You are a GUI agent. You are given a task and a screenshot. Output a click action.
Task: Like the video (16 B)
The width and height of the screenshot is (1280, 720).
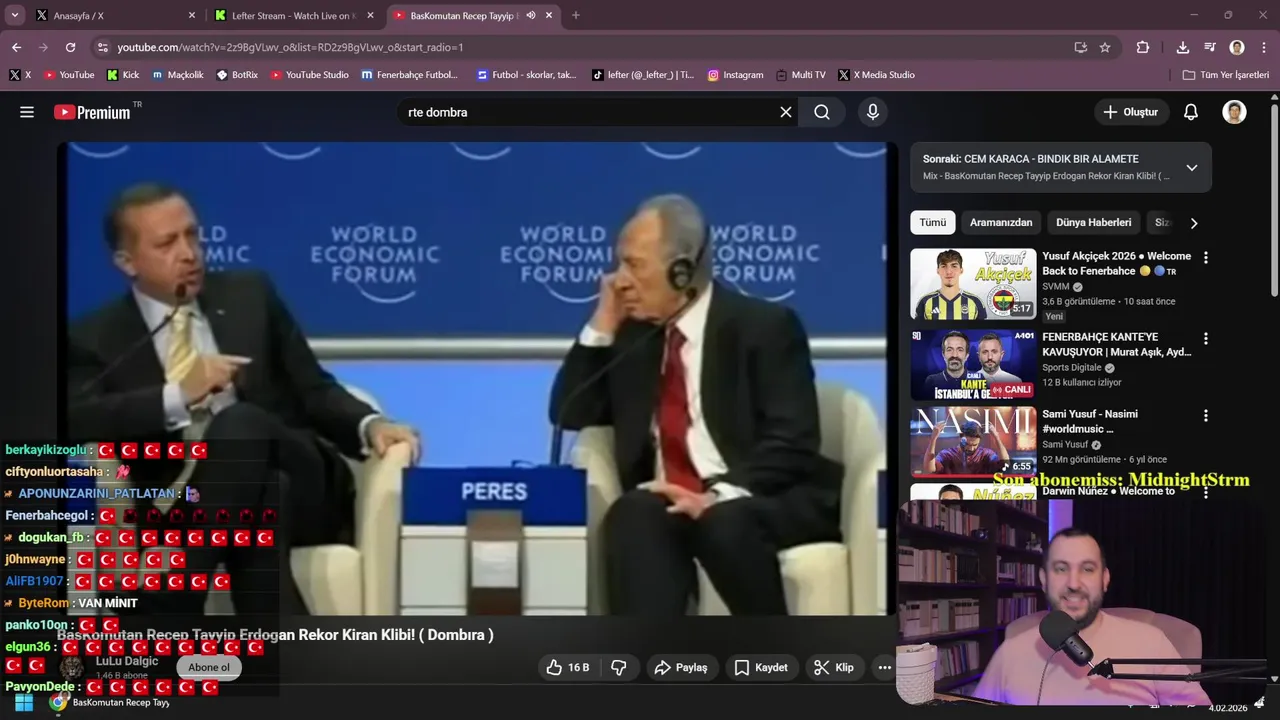coord(568,667)
